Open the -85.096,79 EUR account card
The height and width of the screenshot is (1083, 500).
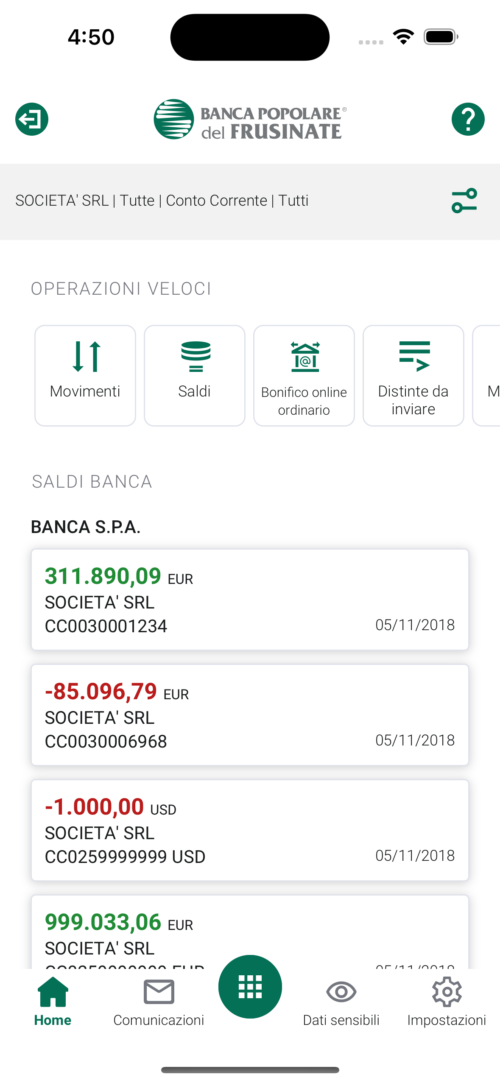pos(250,715)
